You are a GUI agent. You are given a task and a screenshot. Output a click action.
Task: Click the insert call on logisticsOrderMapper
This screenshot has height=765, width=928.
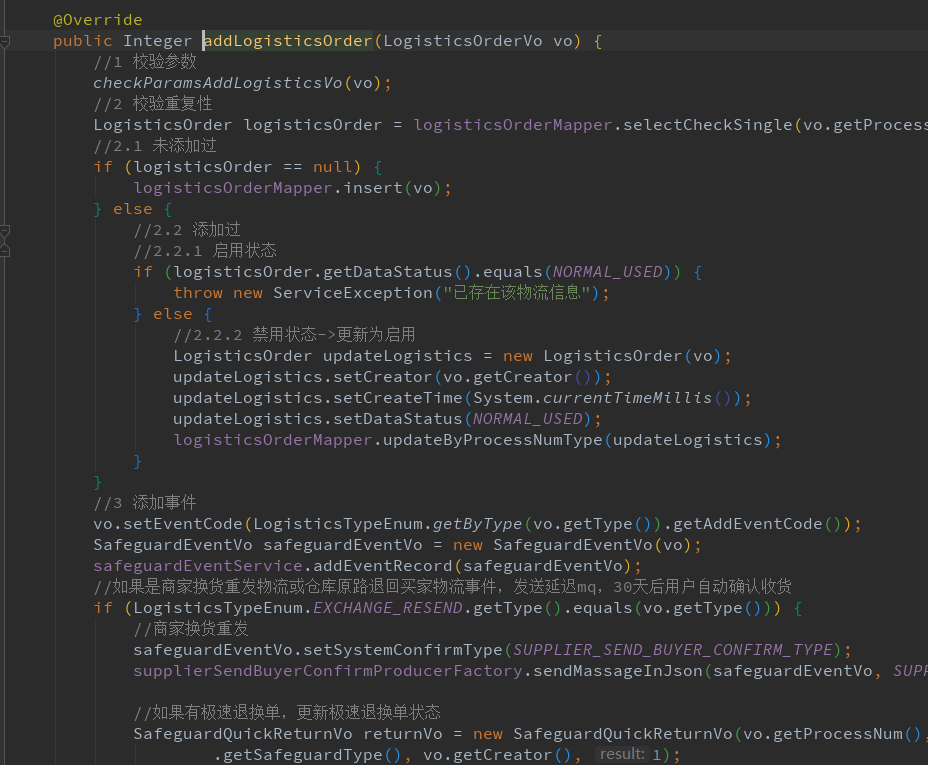pyautogui.click(x=373, y=188)
